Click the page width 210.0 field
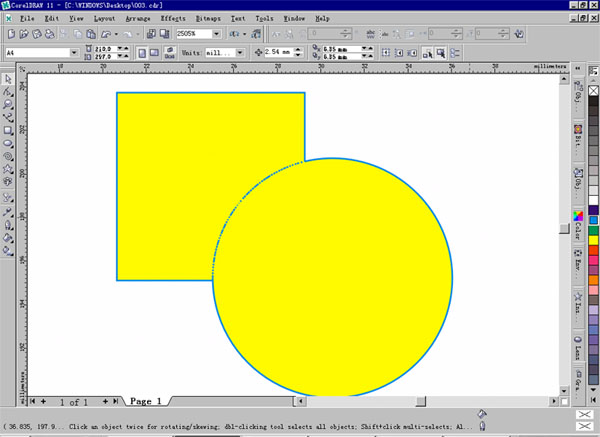 105,49
